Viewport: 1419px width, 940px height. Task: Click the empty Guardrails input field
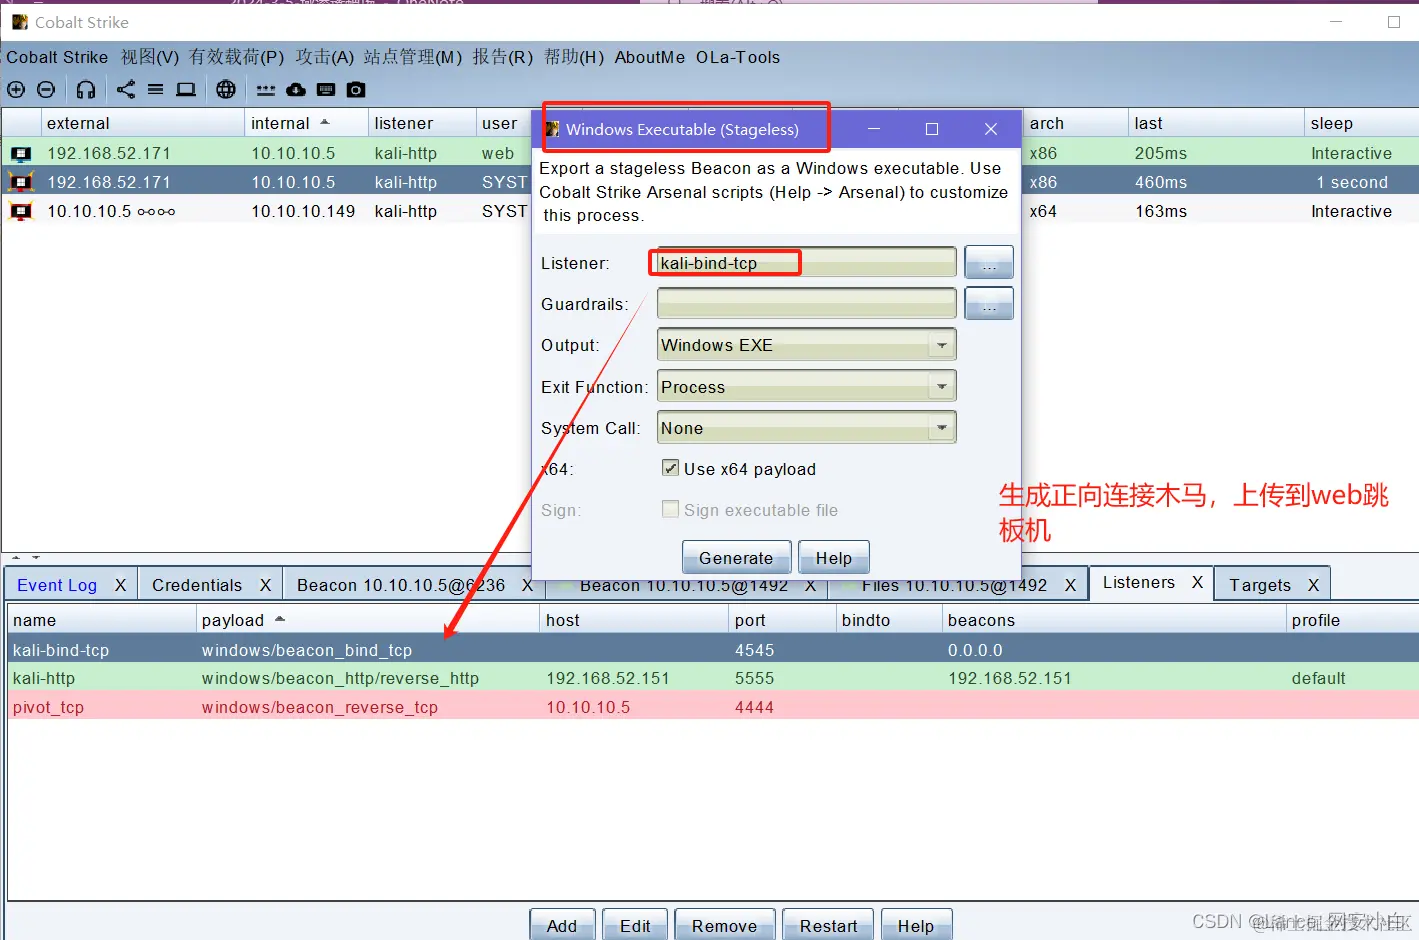806,304
